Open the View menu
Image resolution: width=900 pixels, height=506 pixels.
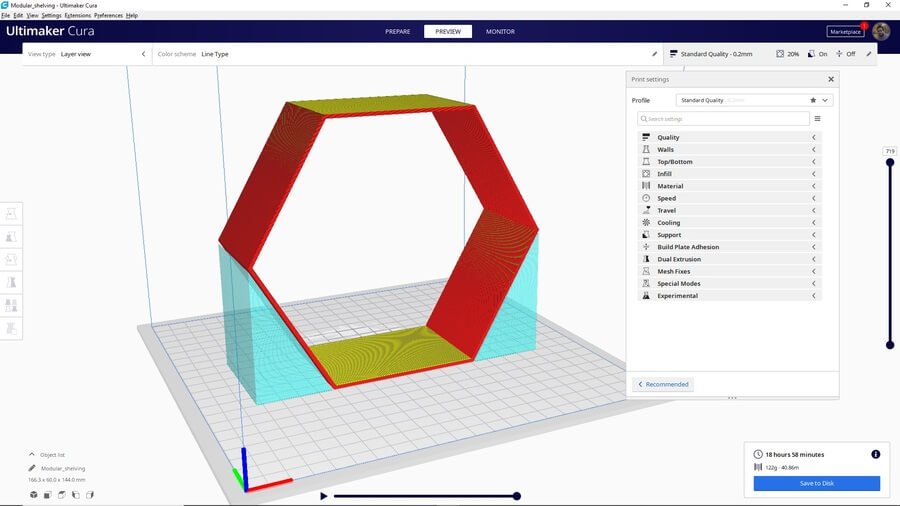pyautogui.click(x=33, y=15)
